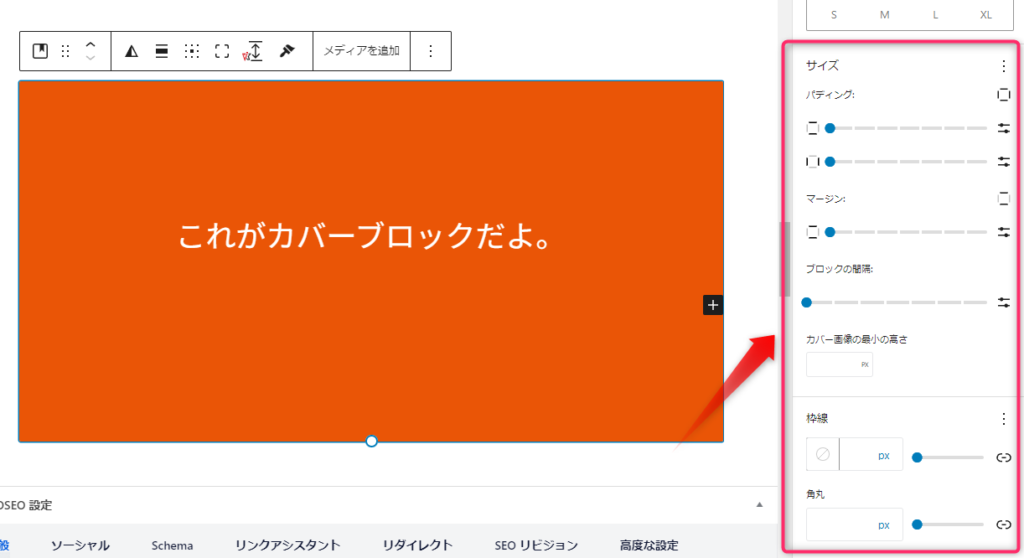Switch to the リダイレクト tab
The width and height of the screenshot is (1024, 558).
pyautogui.click(x=417, y=545)
